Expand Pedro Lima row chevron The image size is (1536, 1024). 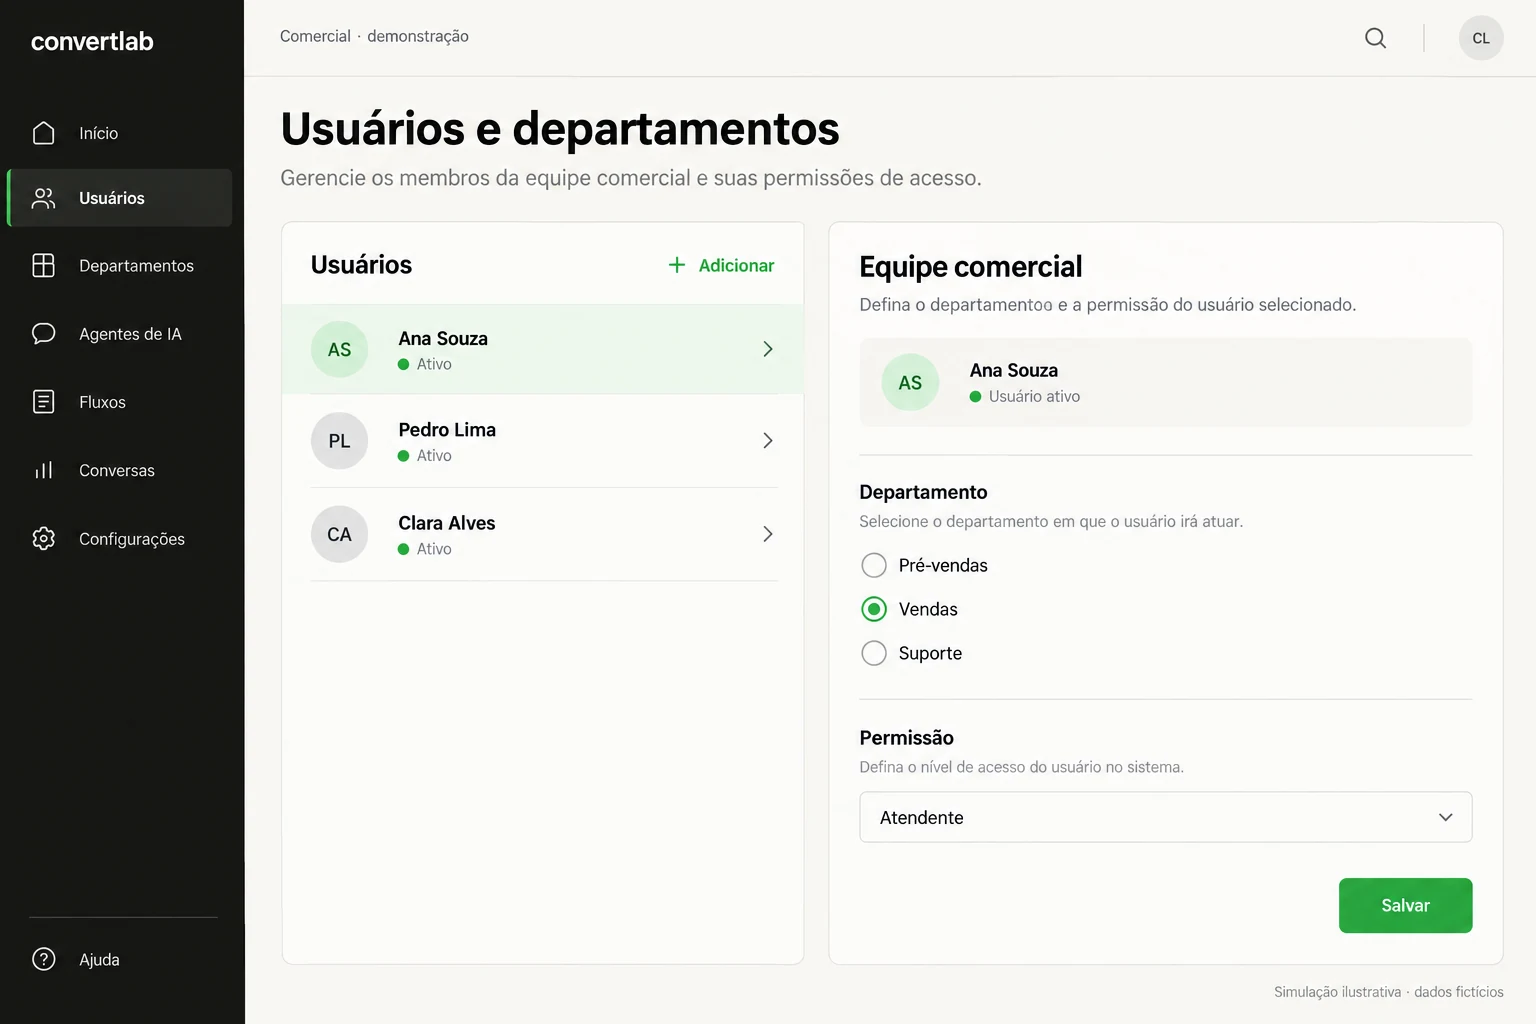click(768, 441)
